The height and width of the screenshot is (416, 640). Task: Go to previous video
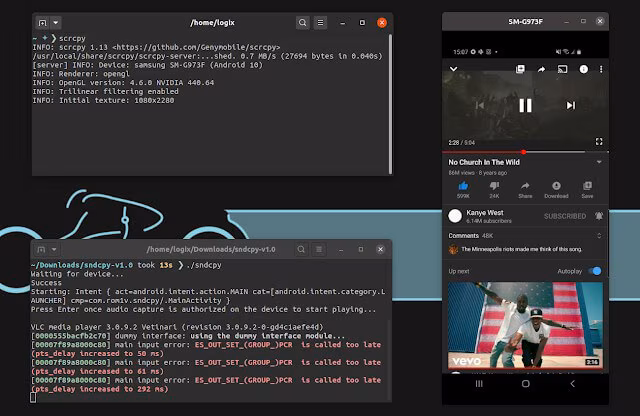point(480,106)
